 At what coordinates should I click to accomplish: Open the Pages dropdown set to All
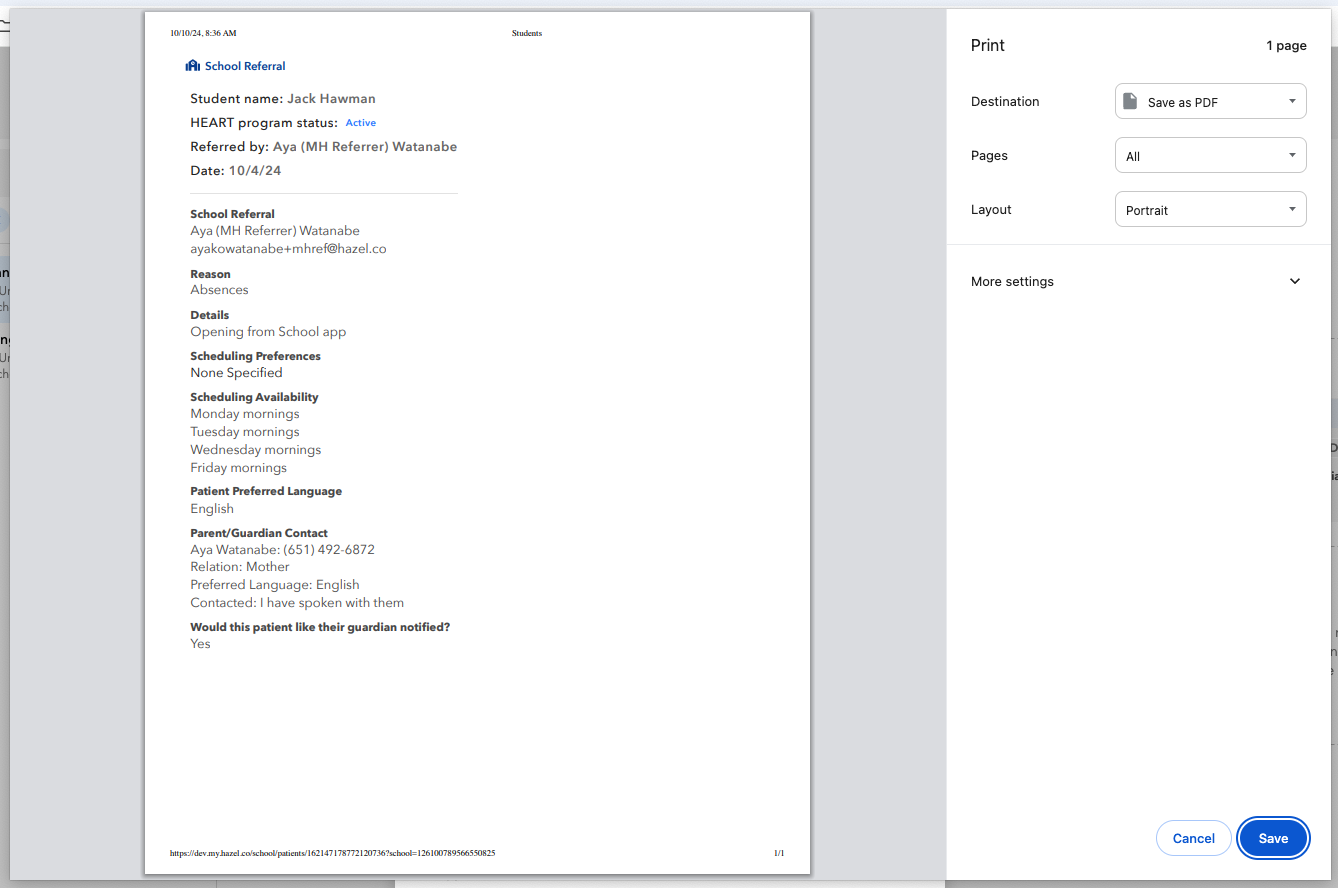[x=1210, y=156]
